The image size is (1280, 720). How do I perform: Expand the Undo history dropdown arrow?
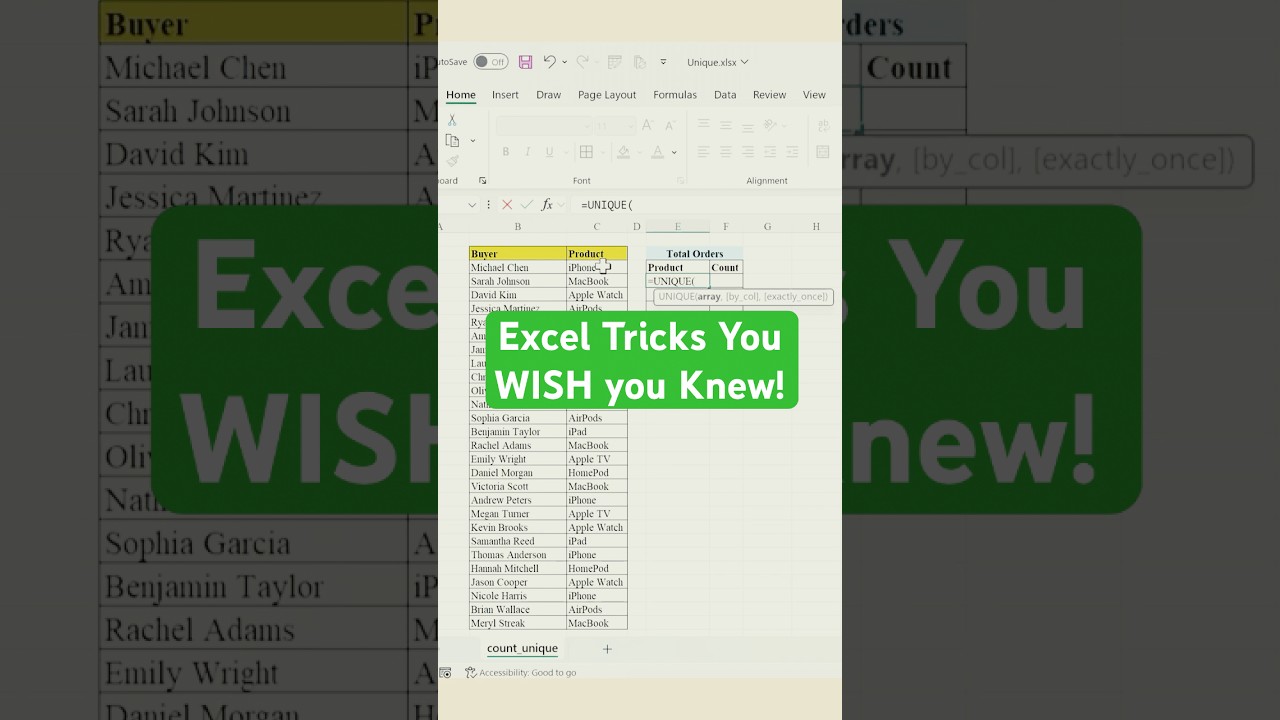pyautogui.click(x=564, y=62)
